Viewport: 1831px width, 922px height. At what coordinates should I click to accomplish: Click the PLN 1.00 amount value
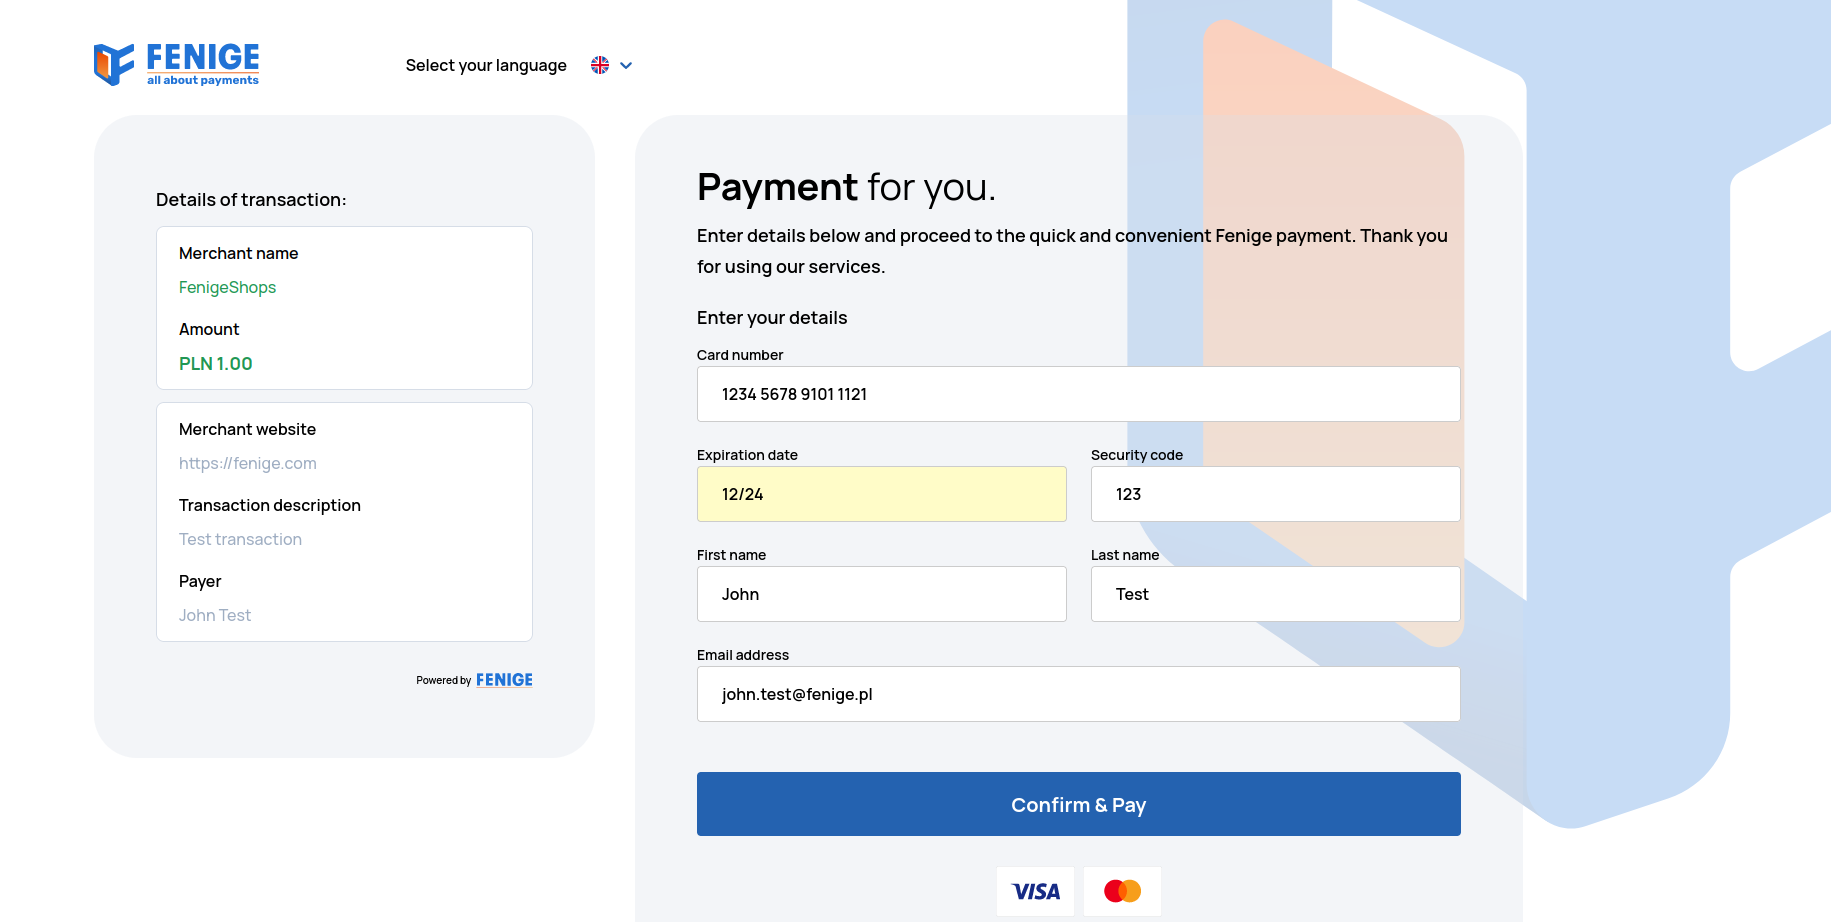[x=216, y=364]
